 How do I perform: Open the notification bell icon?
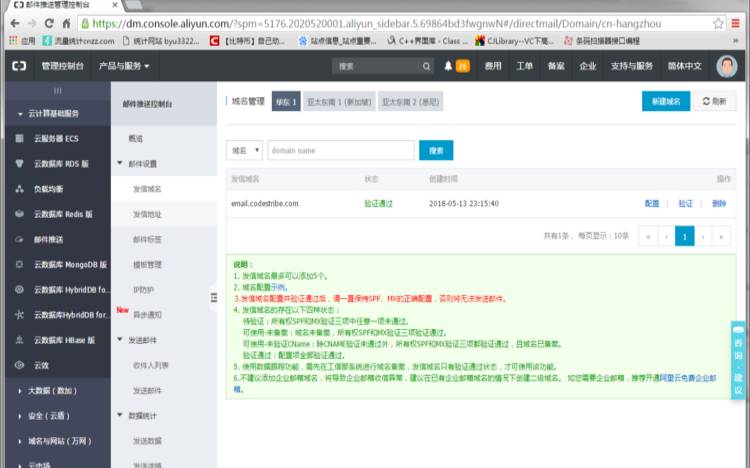point(448,66)
